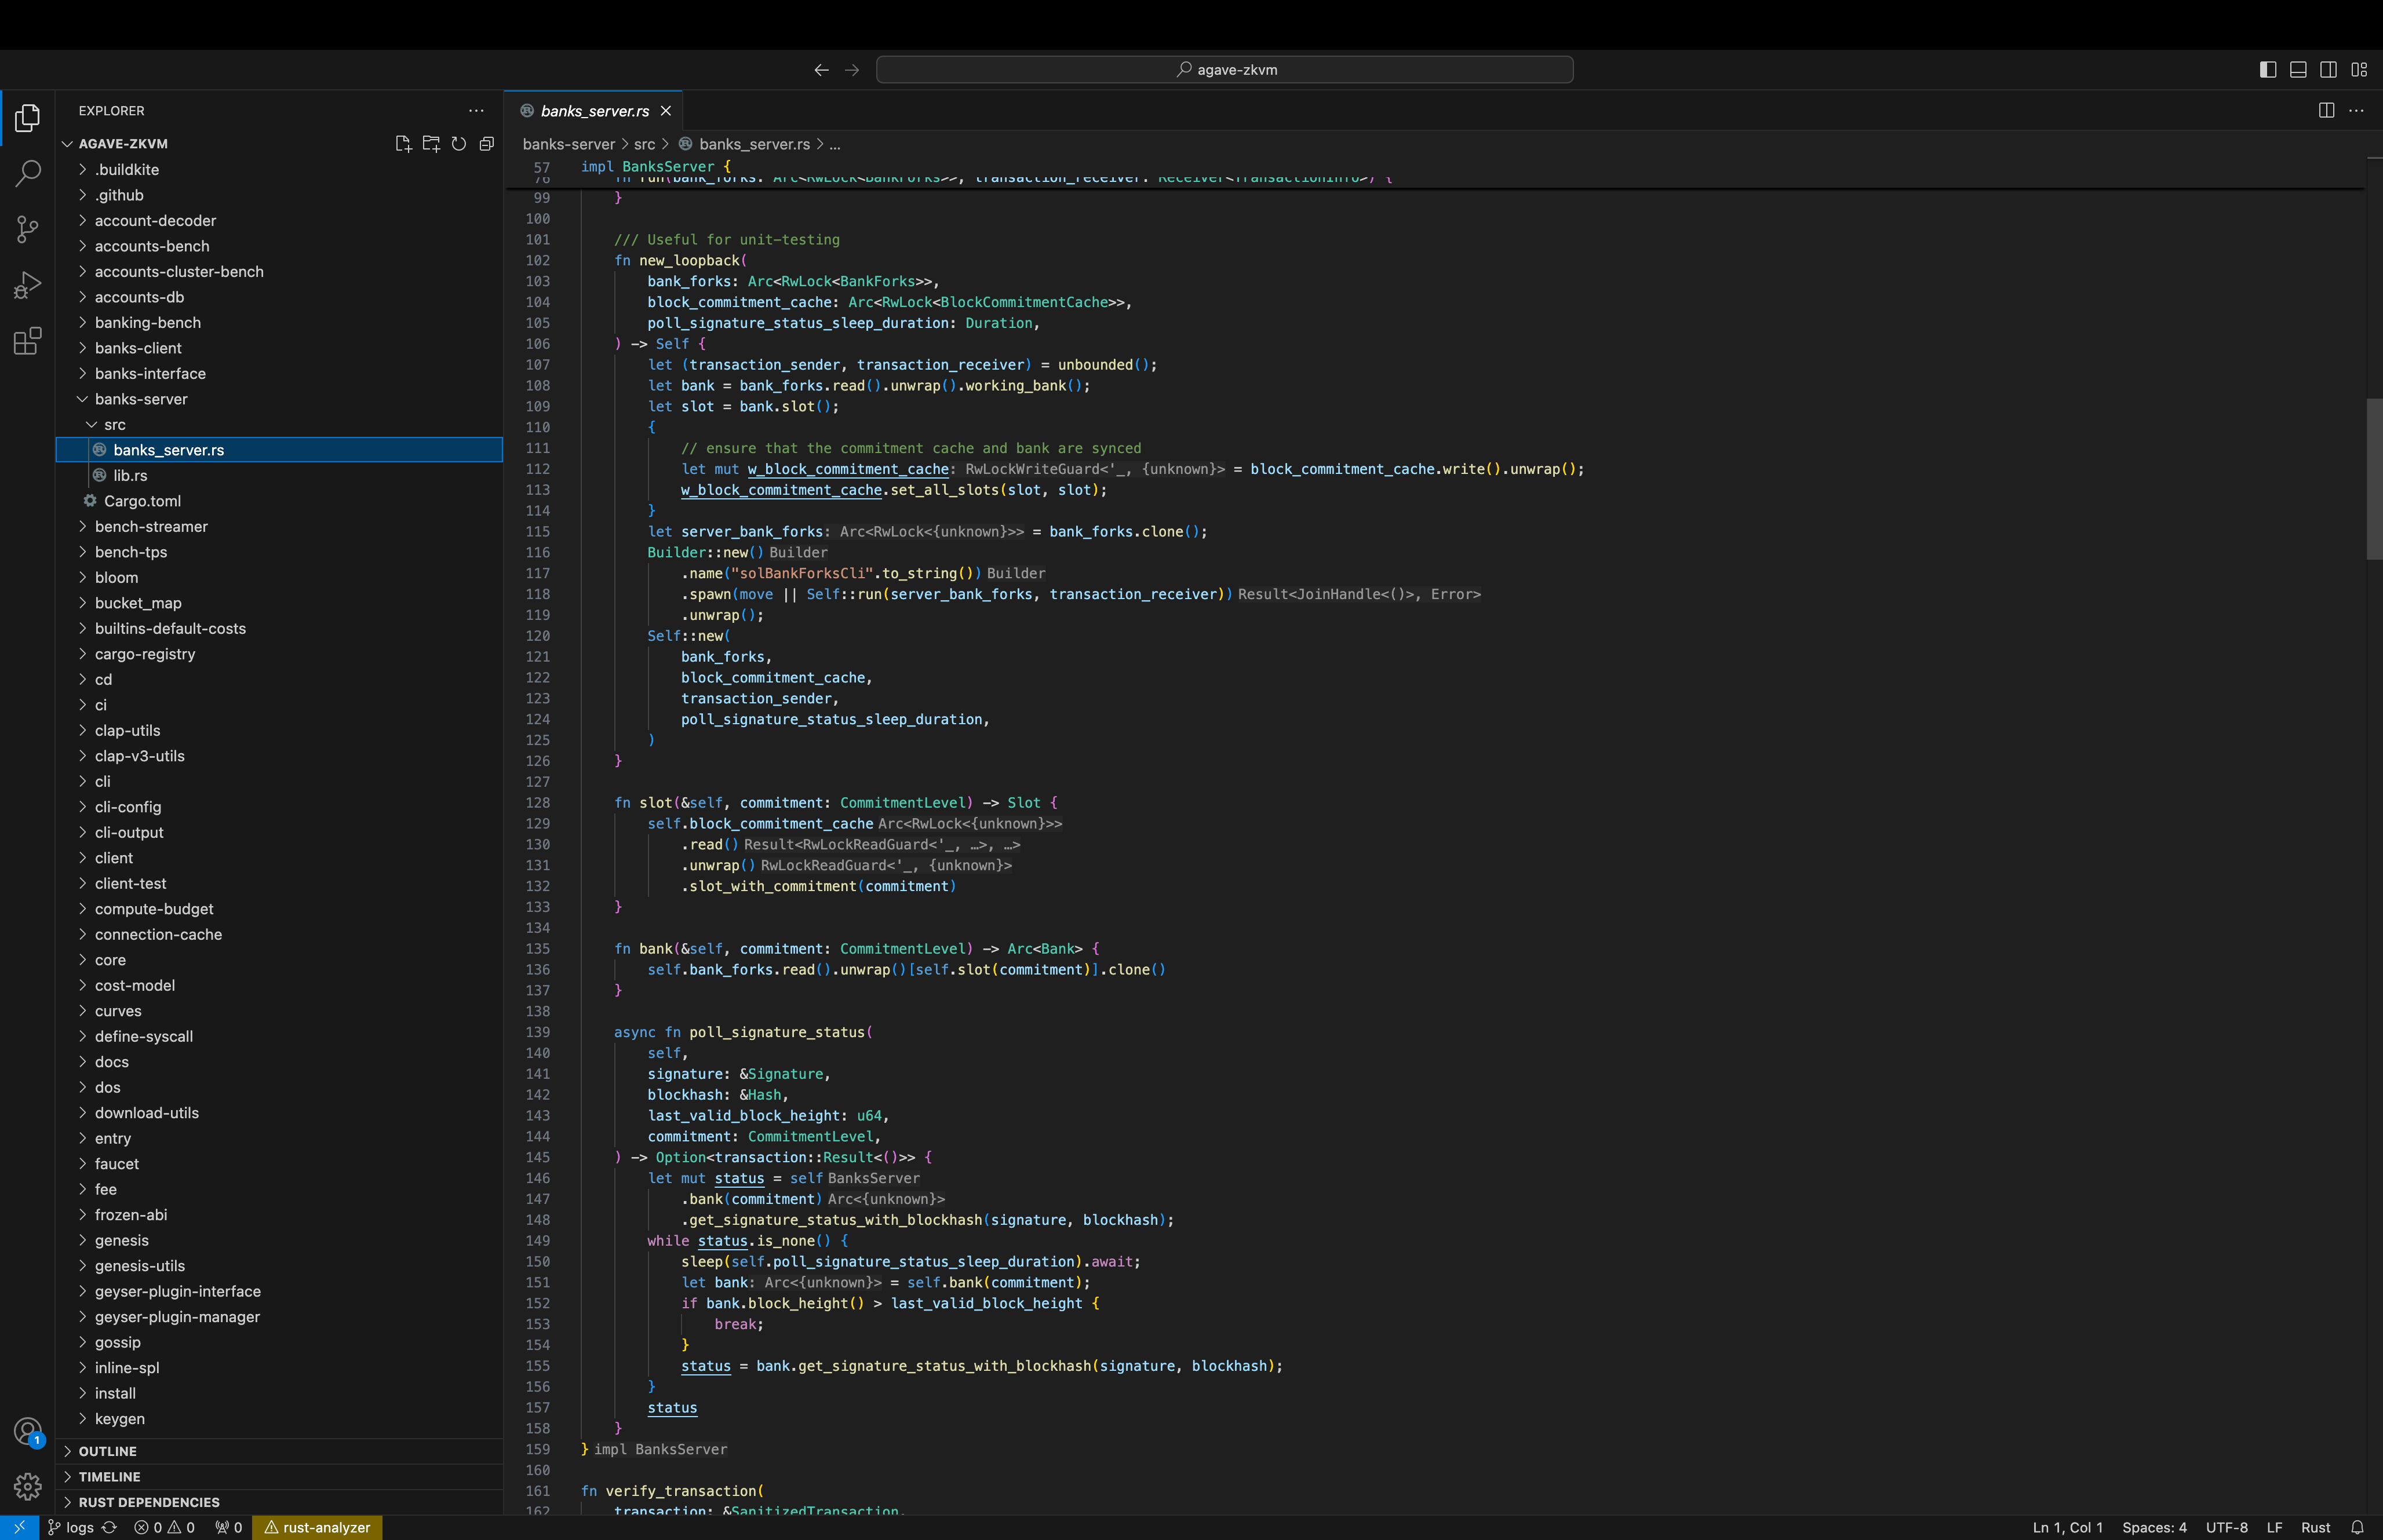Close the banks_server.rs tab
Viewport: 2383px width, 1540px height.
tap(666, 111)
